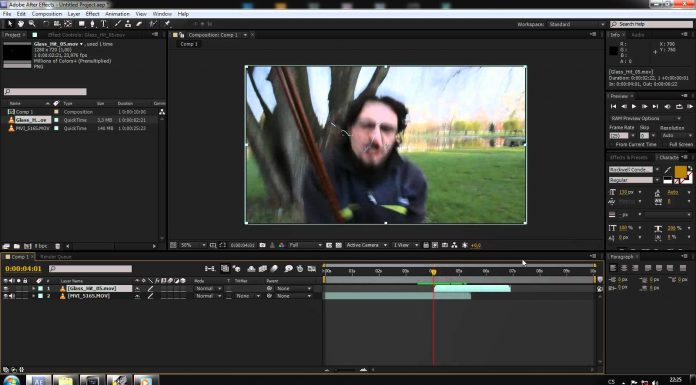The width and height of the screenshot is (696, 385).
Task: Select the Pen tool
Action: point(92,24)
